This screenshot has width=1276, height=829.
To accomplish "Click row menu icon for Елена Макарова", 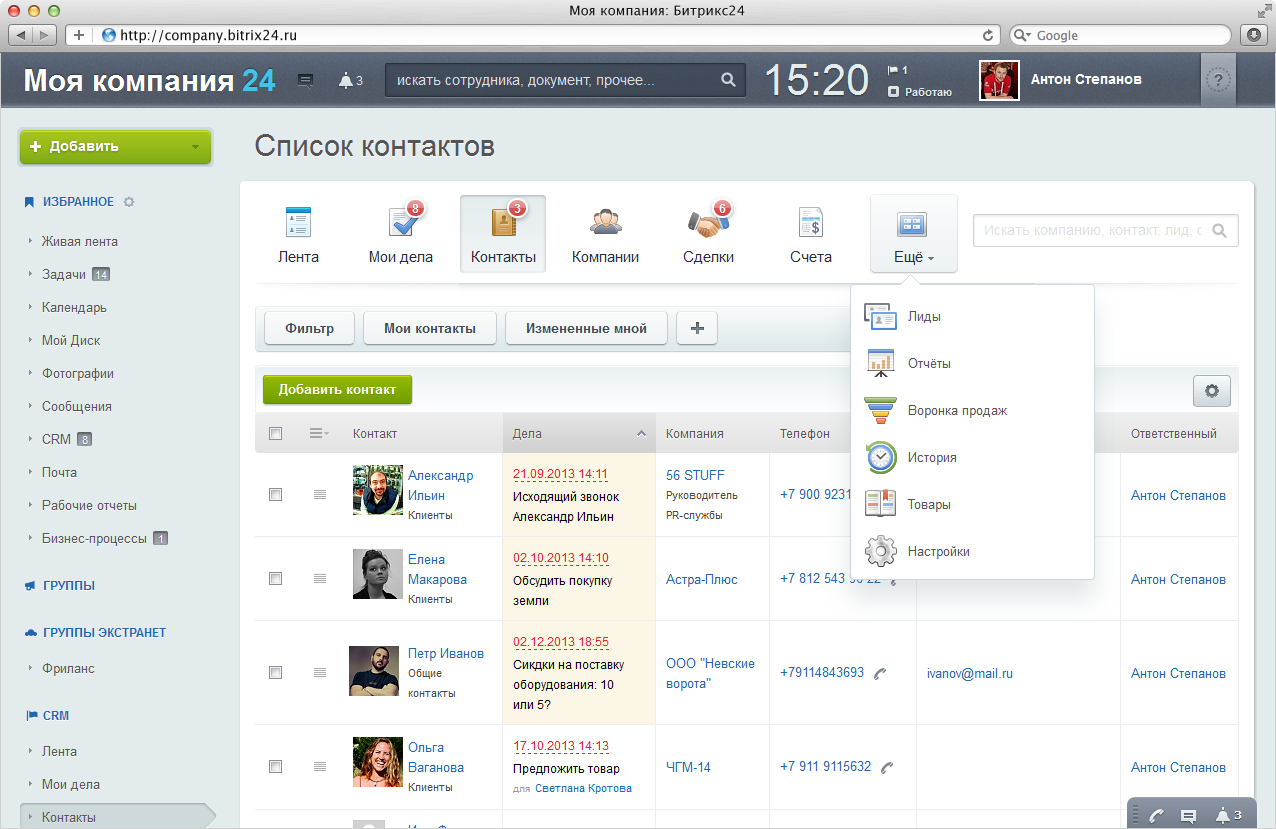I will pyautogui.click(x=320, y=578).
